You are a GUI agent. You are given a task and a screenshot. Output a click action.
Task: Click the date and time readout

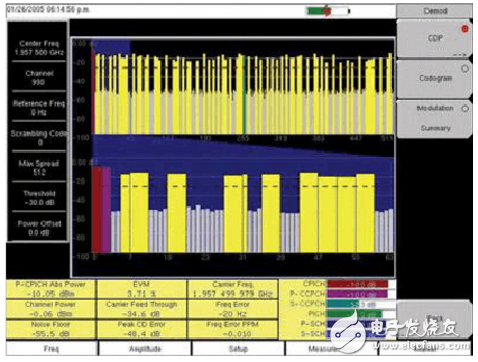[48, 9]
